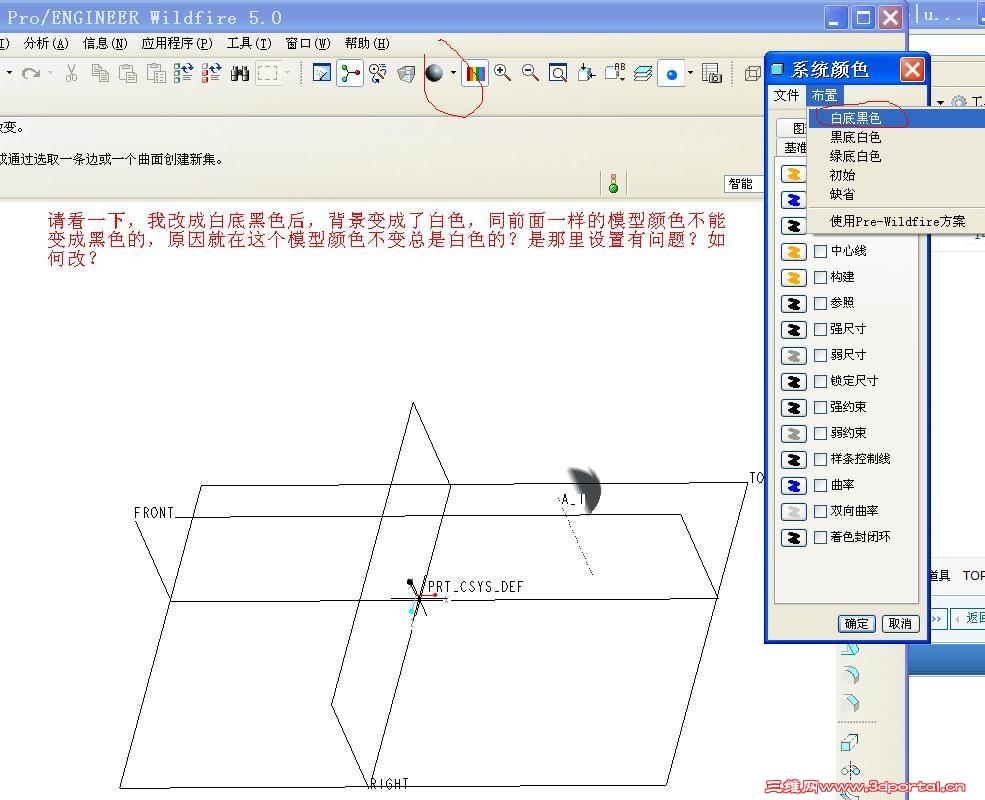Viewport: 985px width, 800px height.
Task: Open the 分析(A) menu
Action: click(46, 43)
